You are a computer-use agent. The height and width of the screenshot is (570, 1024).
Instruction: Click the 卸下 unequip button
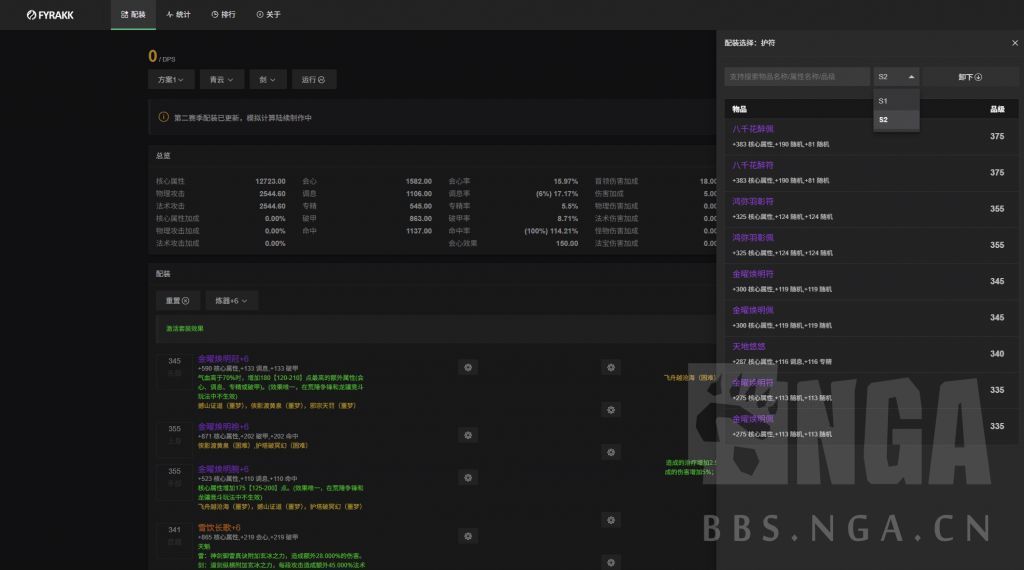(x=970, y=77)
